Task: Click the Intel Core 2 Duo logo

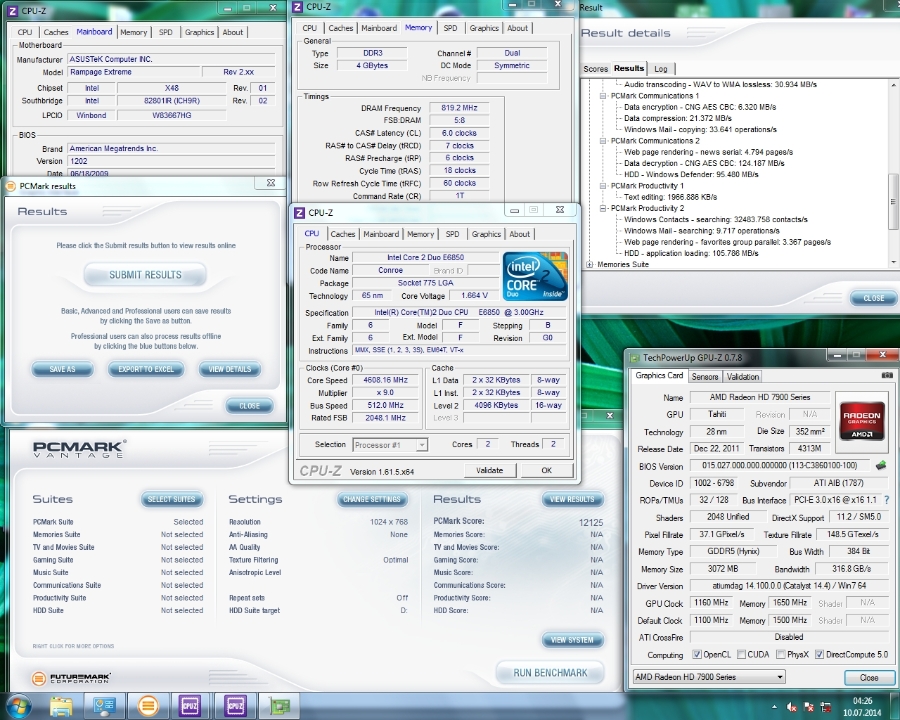Action: click(x=535, y=276)
